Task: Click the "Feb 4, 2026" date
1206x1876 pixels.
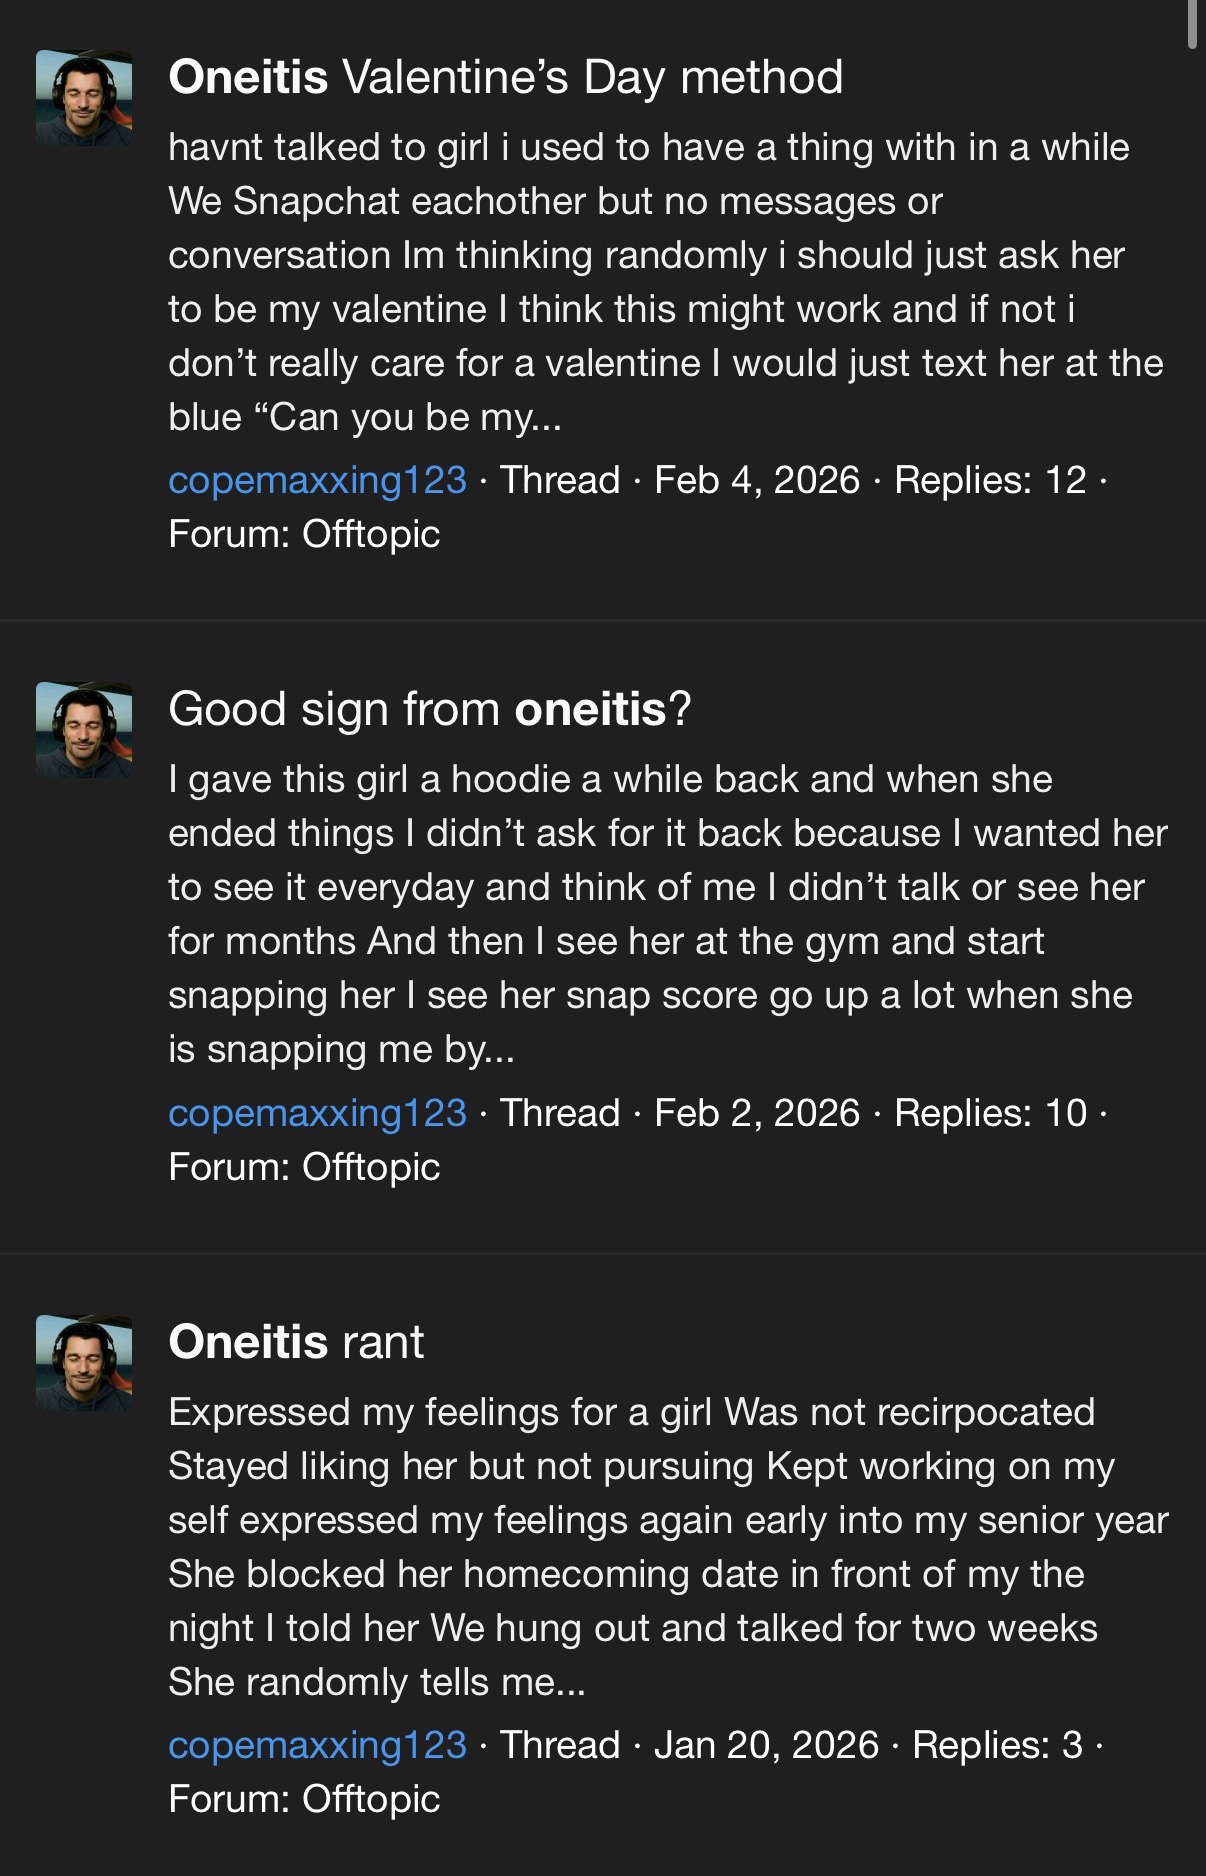Action: point(757,480)
